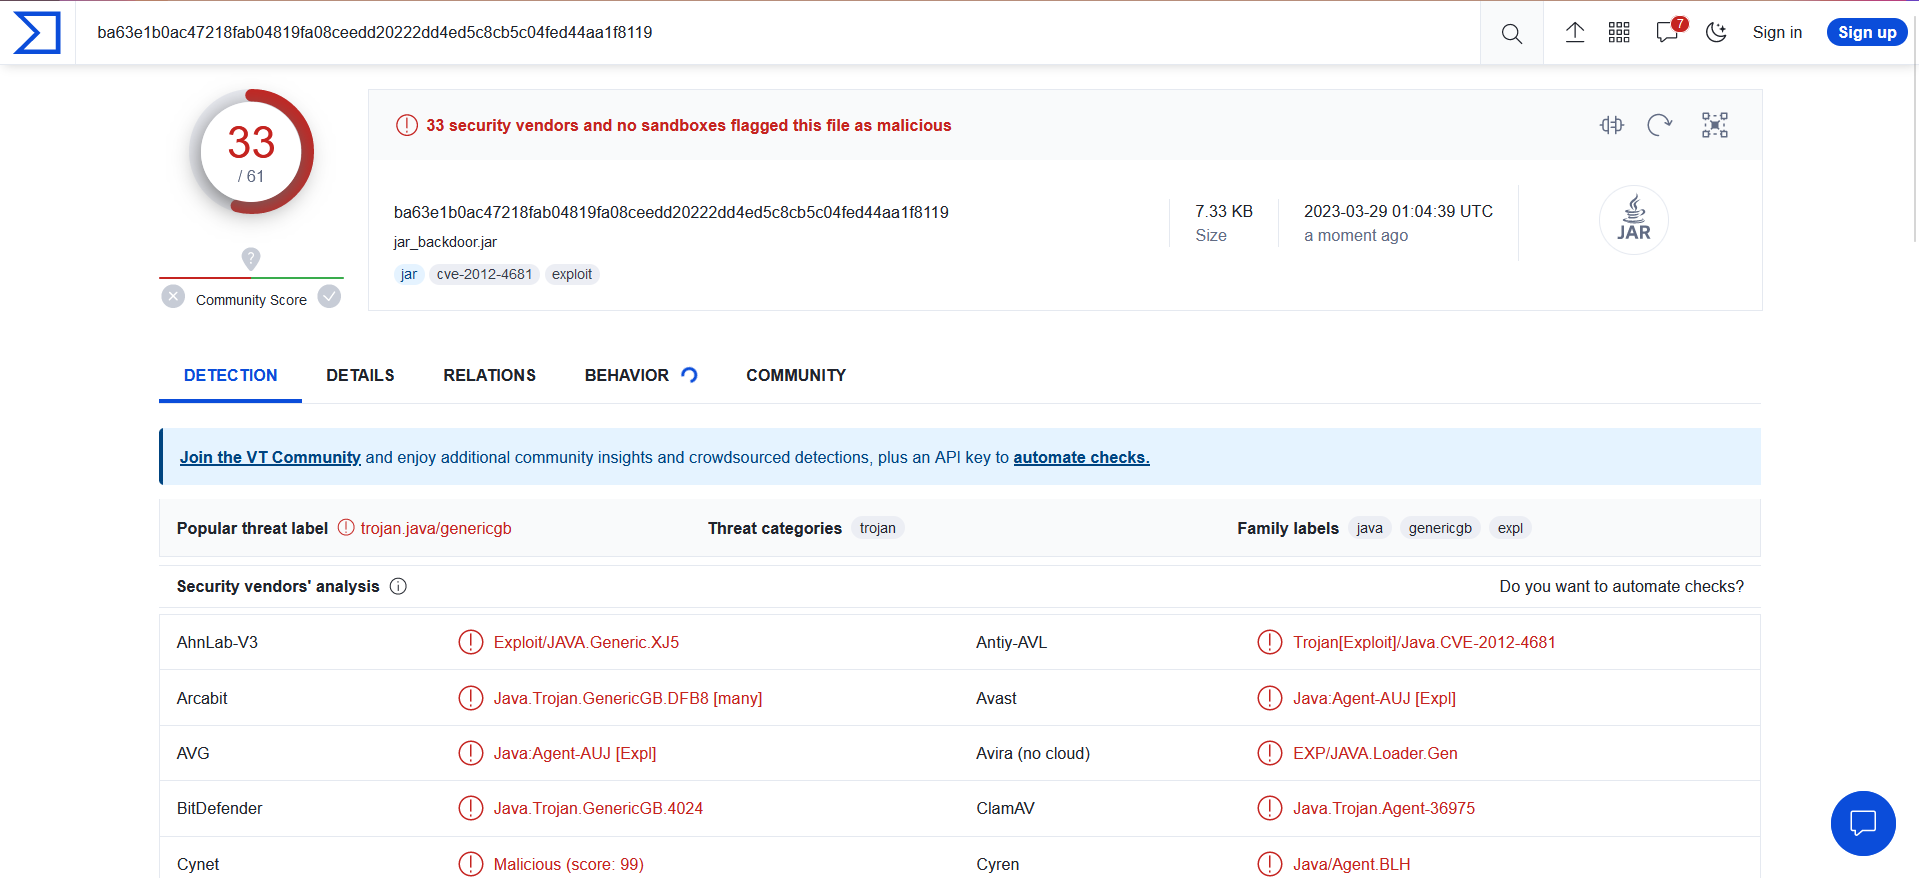Click the 'expl' family label chip
Screen dimensions: 1919x878
pyautogui.click(x=1510, y=528)
